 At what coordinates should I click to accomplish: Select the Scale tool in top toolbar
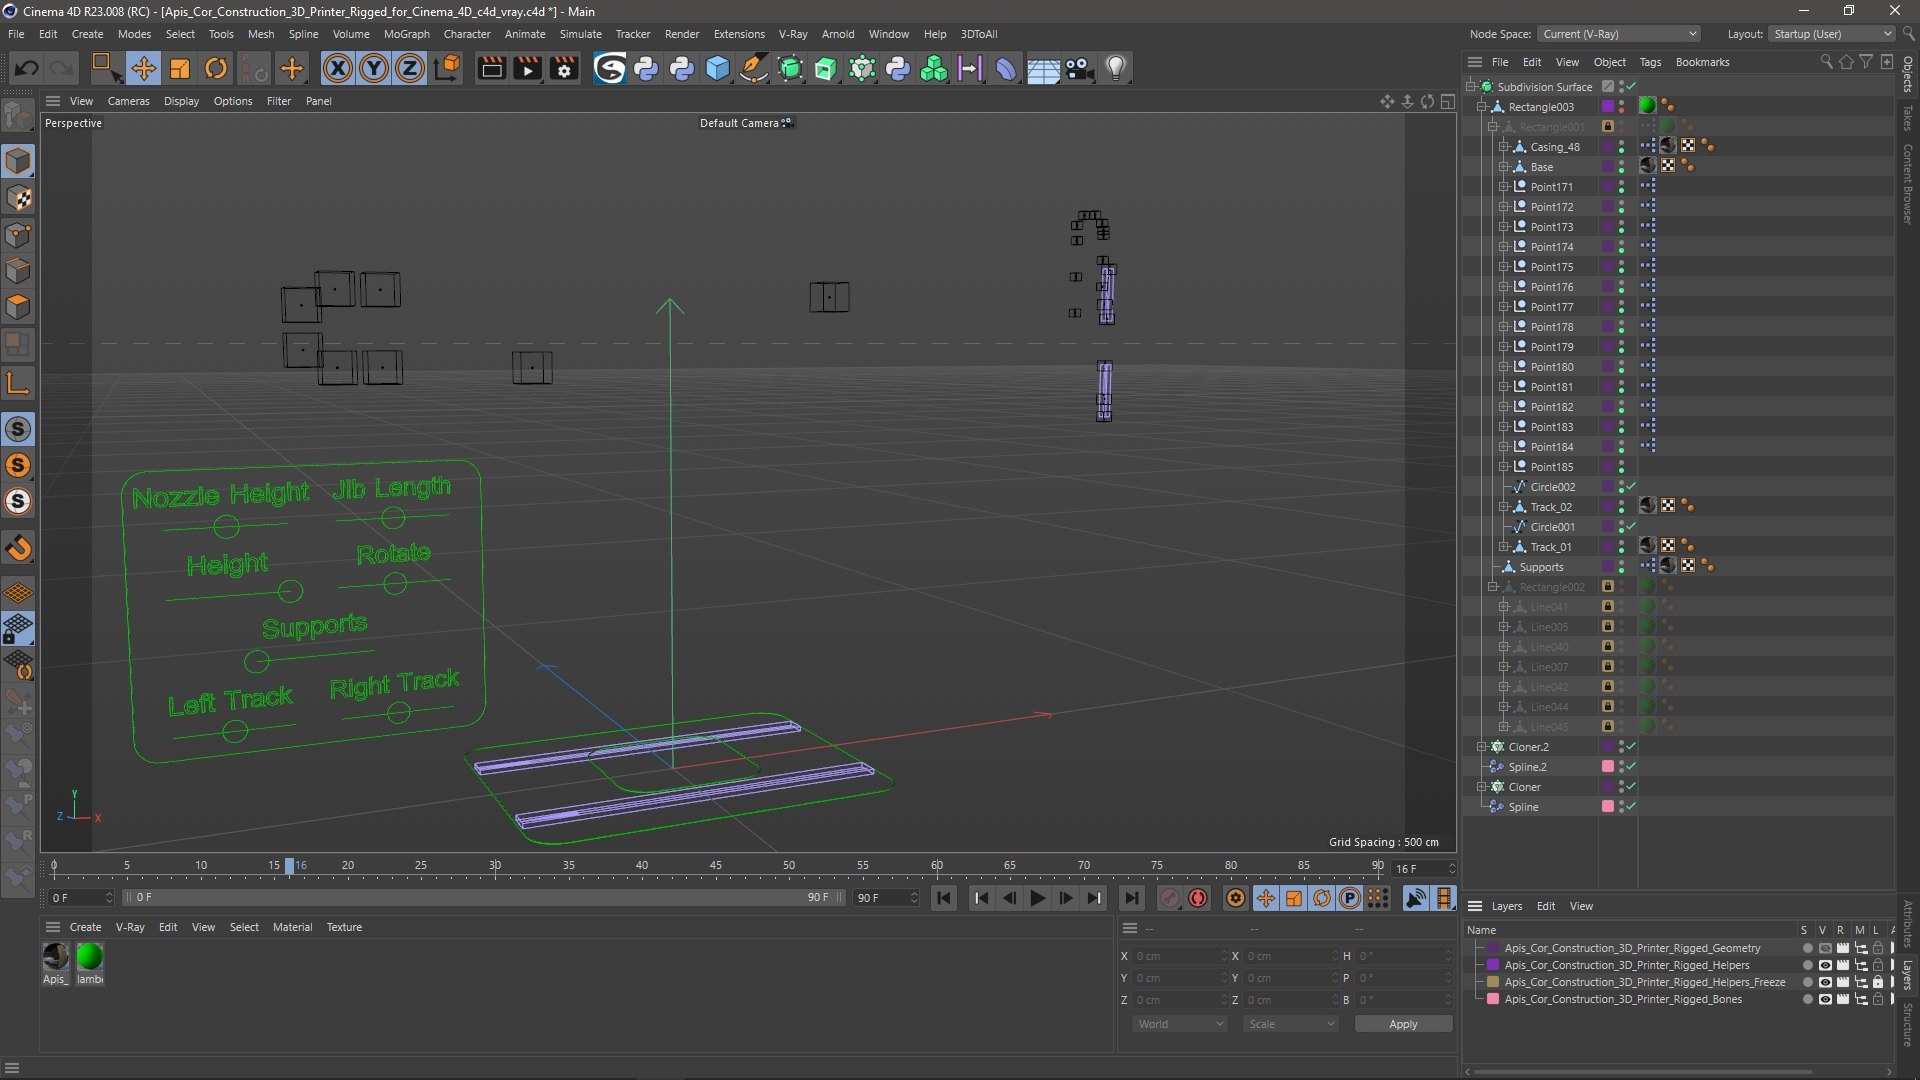180,68
